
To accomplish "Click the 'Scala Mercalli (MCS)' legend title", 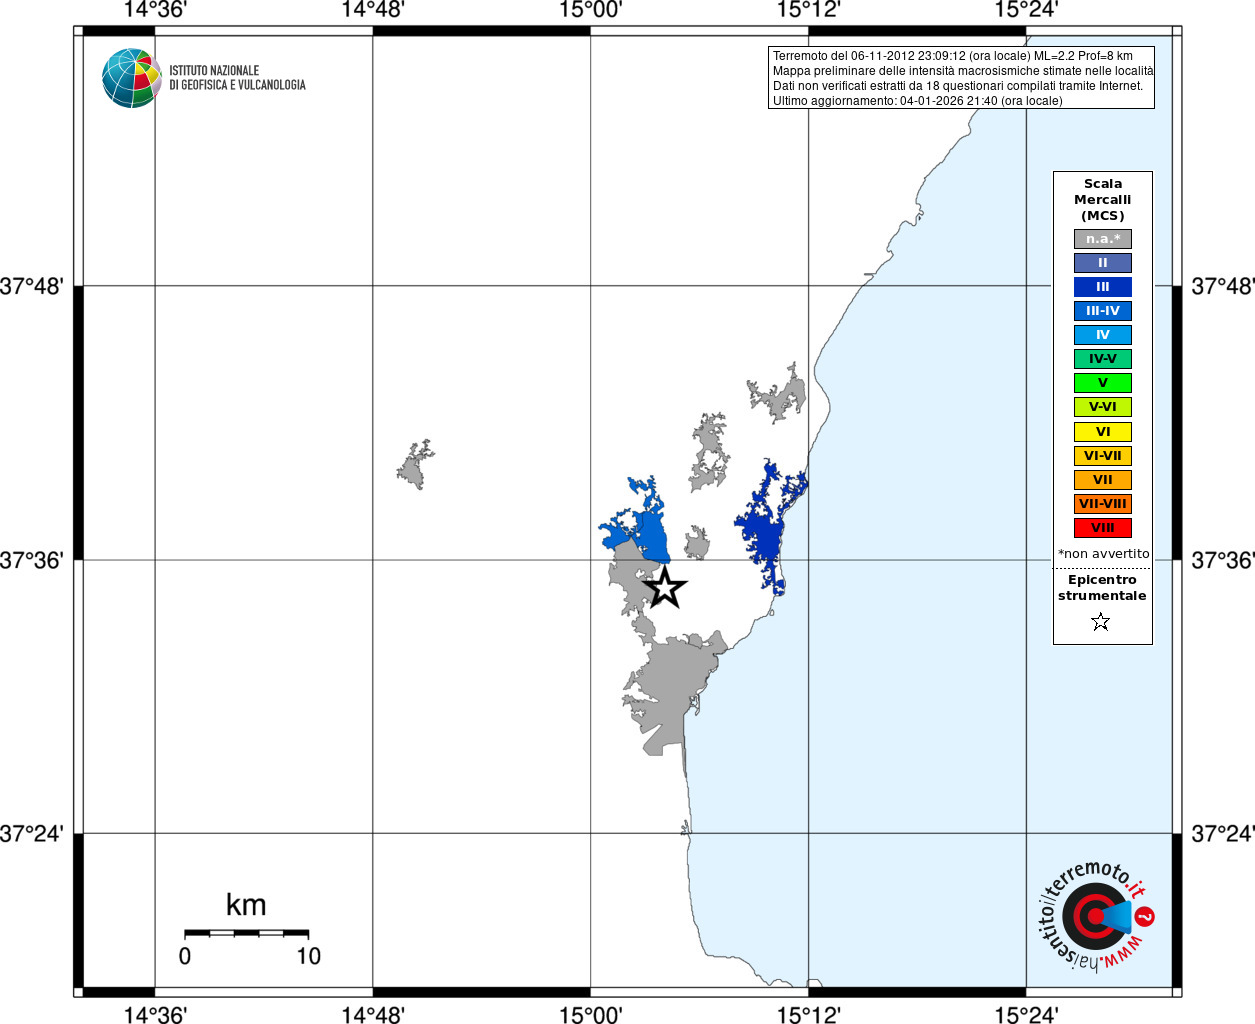I will pyautogui.click(x=1103, y=200).
